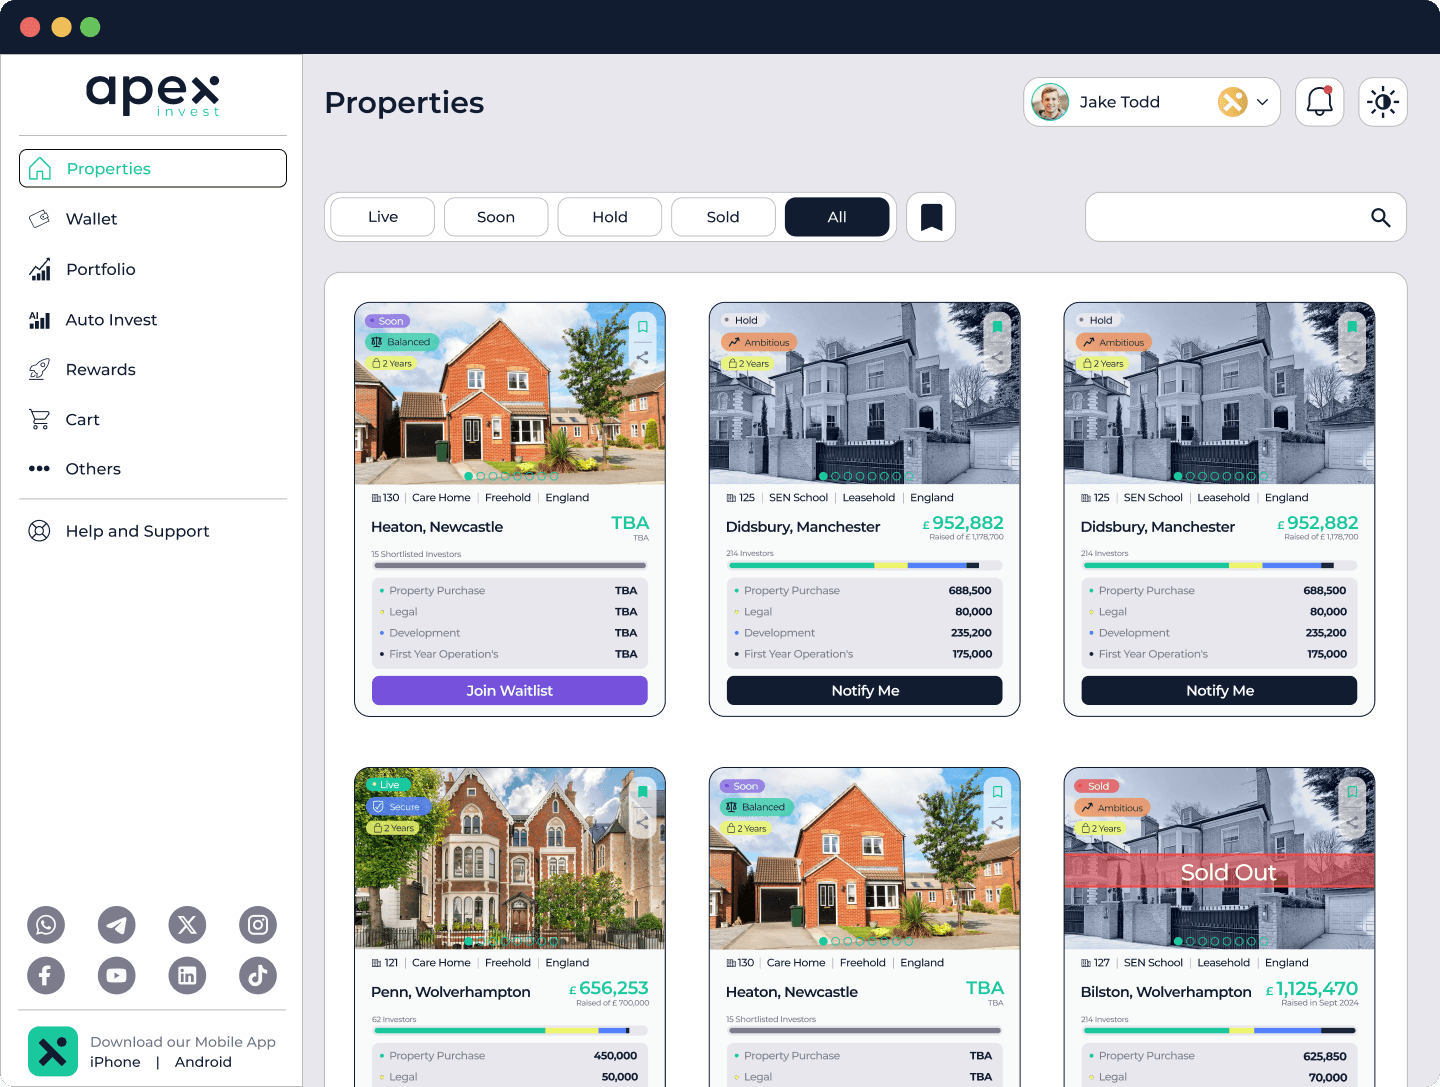Click the Download our Mobile App text
Screen dimensions: 1440x1087
click(183, 1042)
